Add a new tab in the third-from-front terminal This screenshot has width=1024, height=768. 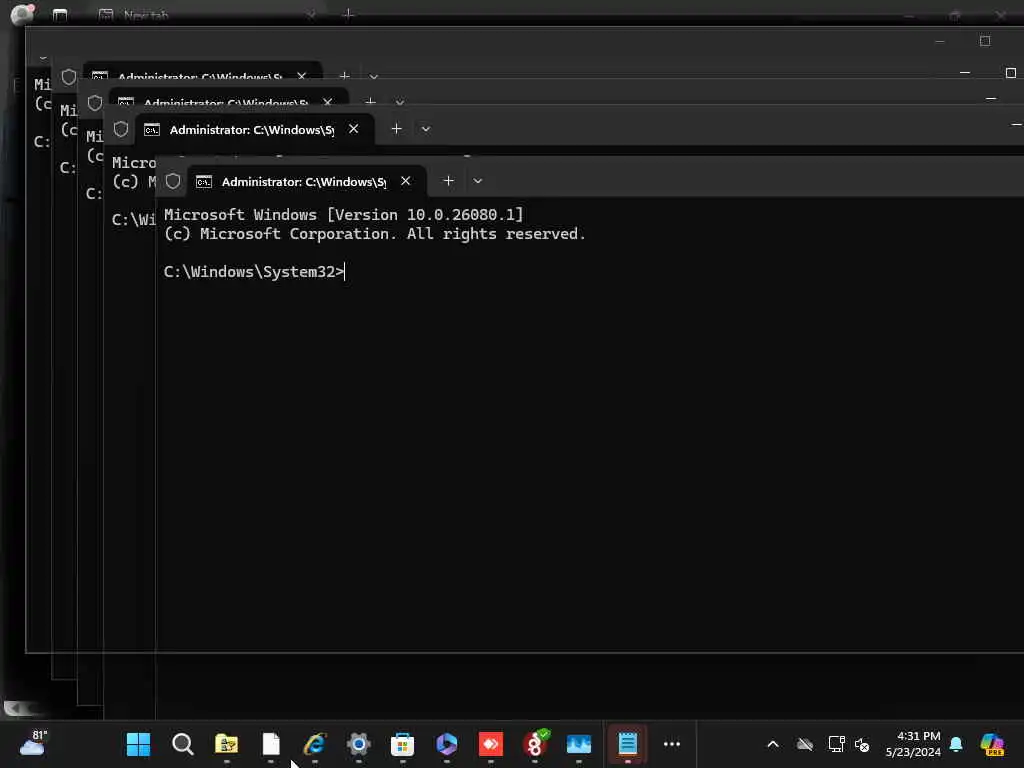pos(370,102)
